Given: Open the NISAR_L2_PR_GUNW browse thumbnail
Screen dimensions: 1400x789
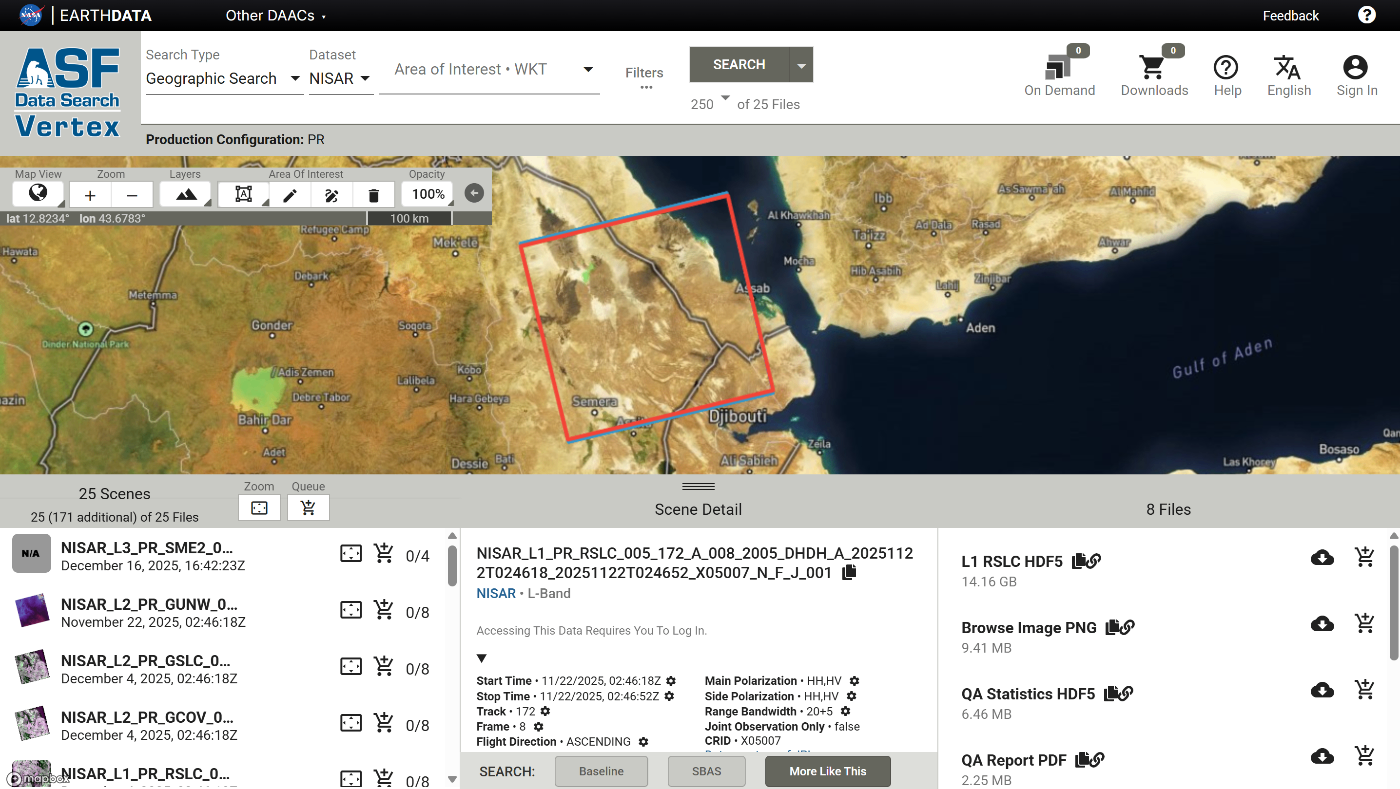Looking at the screenshot, I should tap(32, 610).
